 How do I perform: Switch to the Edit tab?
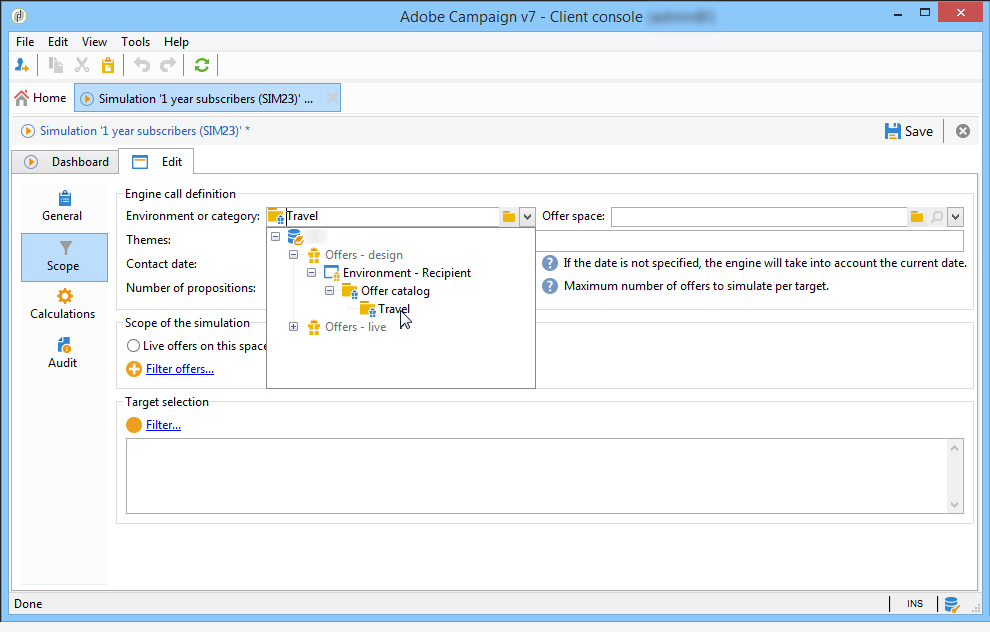(157, 162)
